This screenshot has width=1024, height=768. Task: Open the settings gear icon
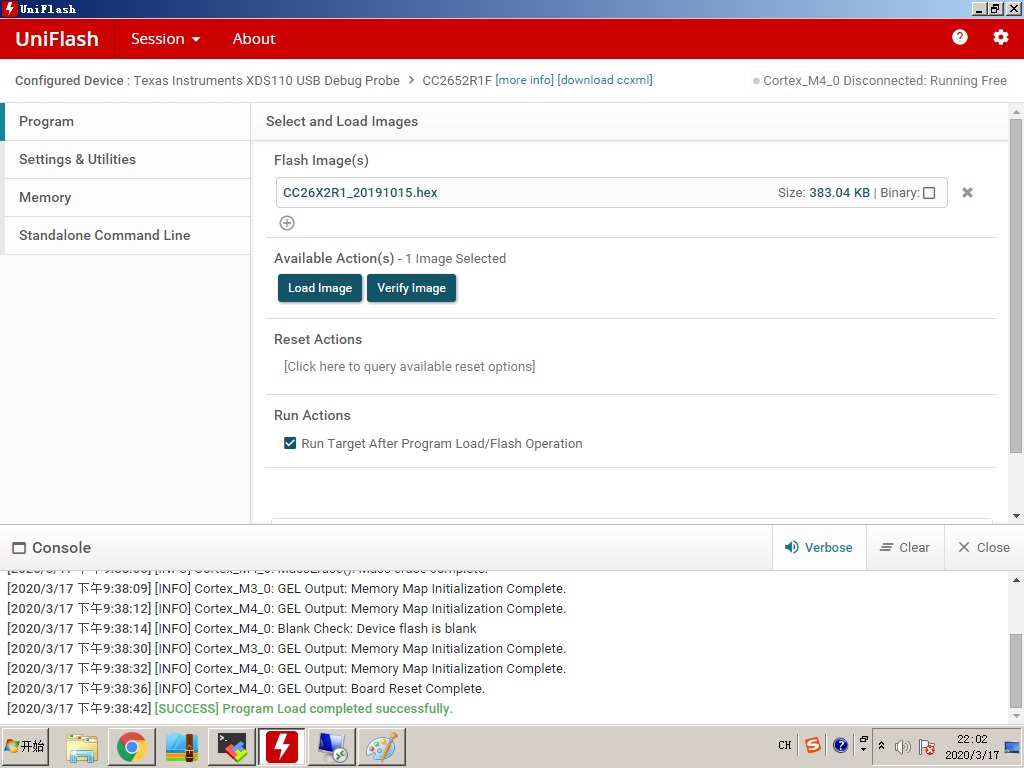(x=1000, y=38)
